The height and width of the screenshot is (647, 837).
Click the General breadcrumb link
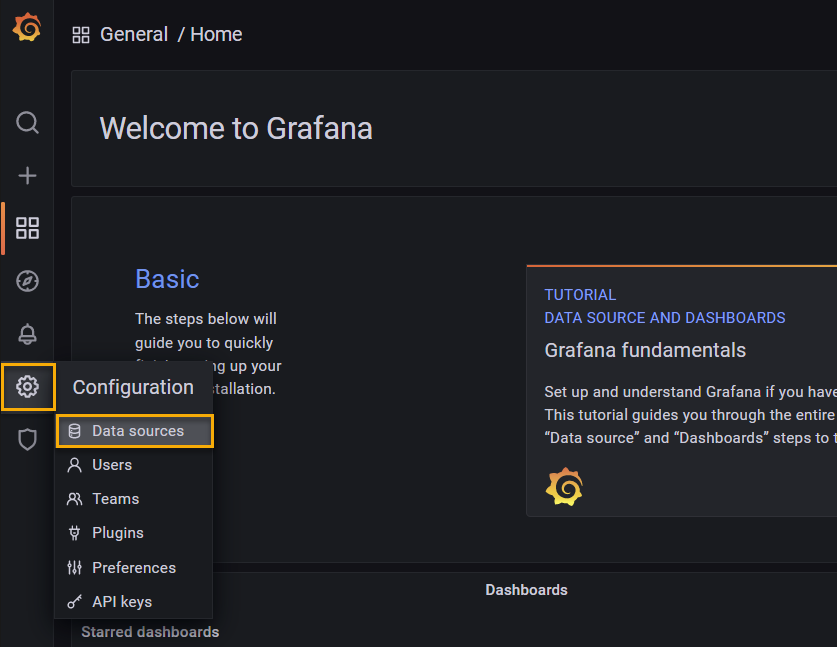click(x=134, y=35)
